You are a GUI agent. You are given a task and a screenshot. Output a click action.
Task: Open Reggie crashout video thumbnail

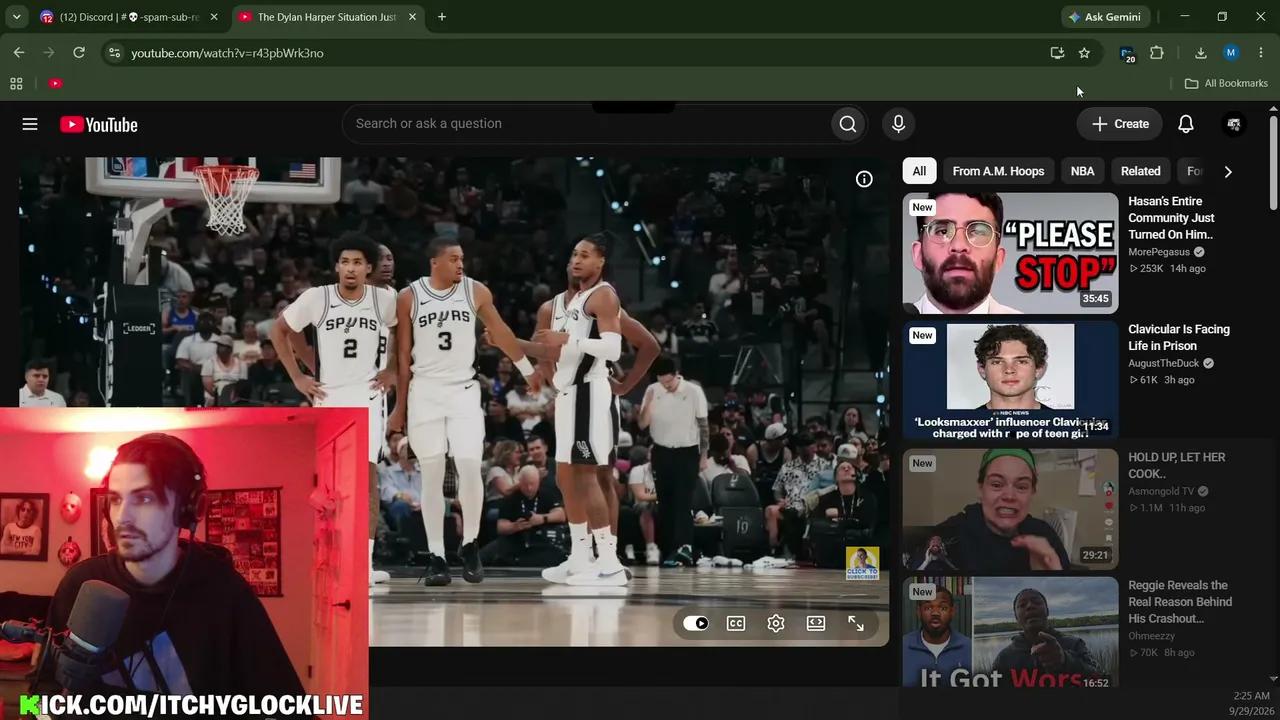tap(1010, 633)
